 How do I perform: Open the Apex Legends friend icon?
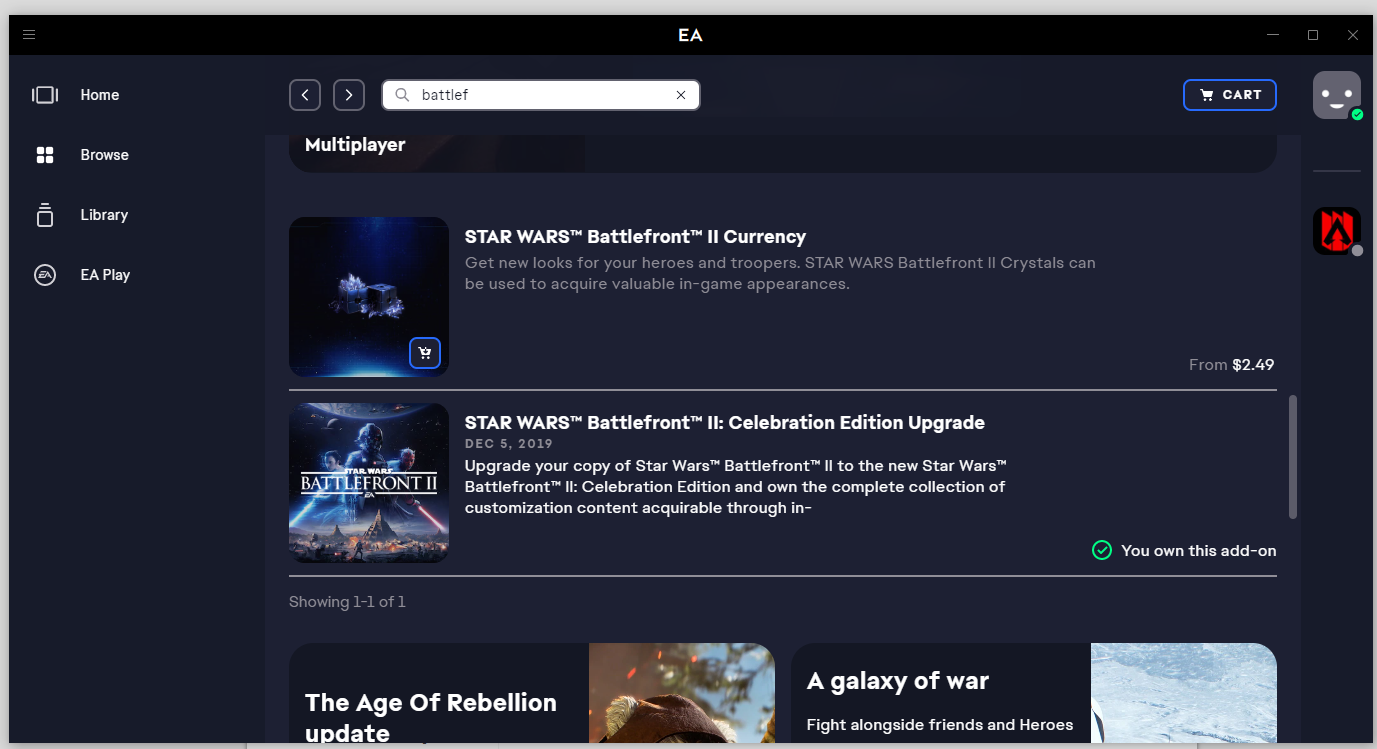(1337, 231)
